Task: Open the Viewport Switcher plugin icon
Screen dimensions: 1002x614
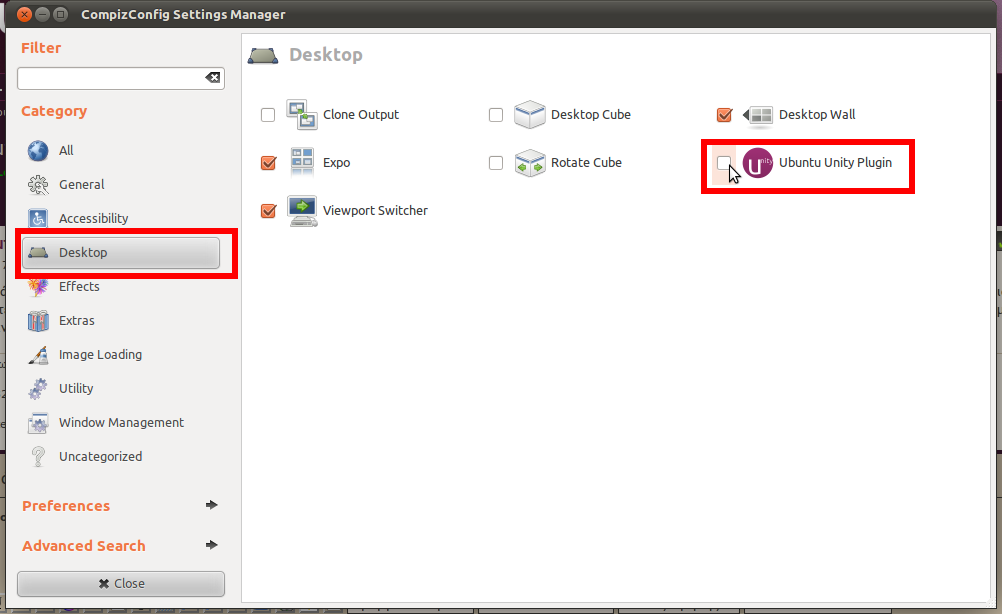Action: (302, 210)
